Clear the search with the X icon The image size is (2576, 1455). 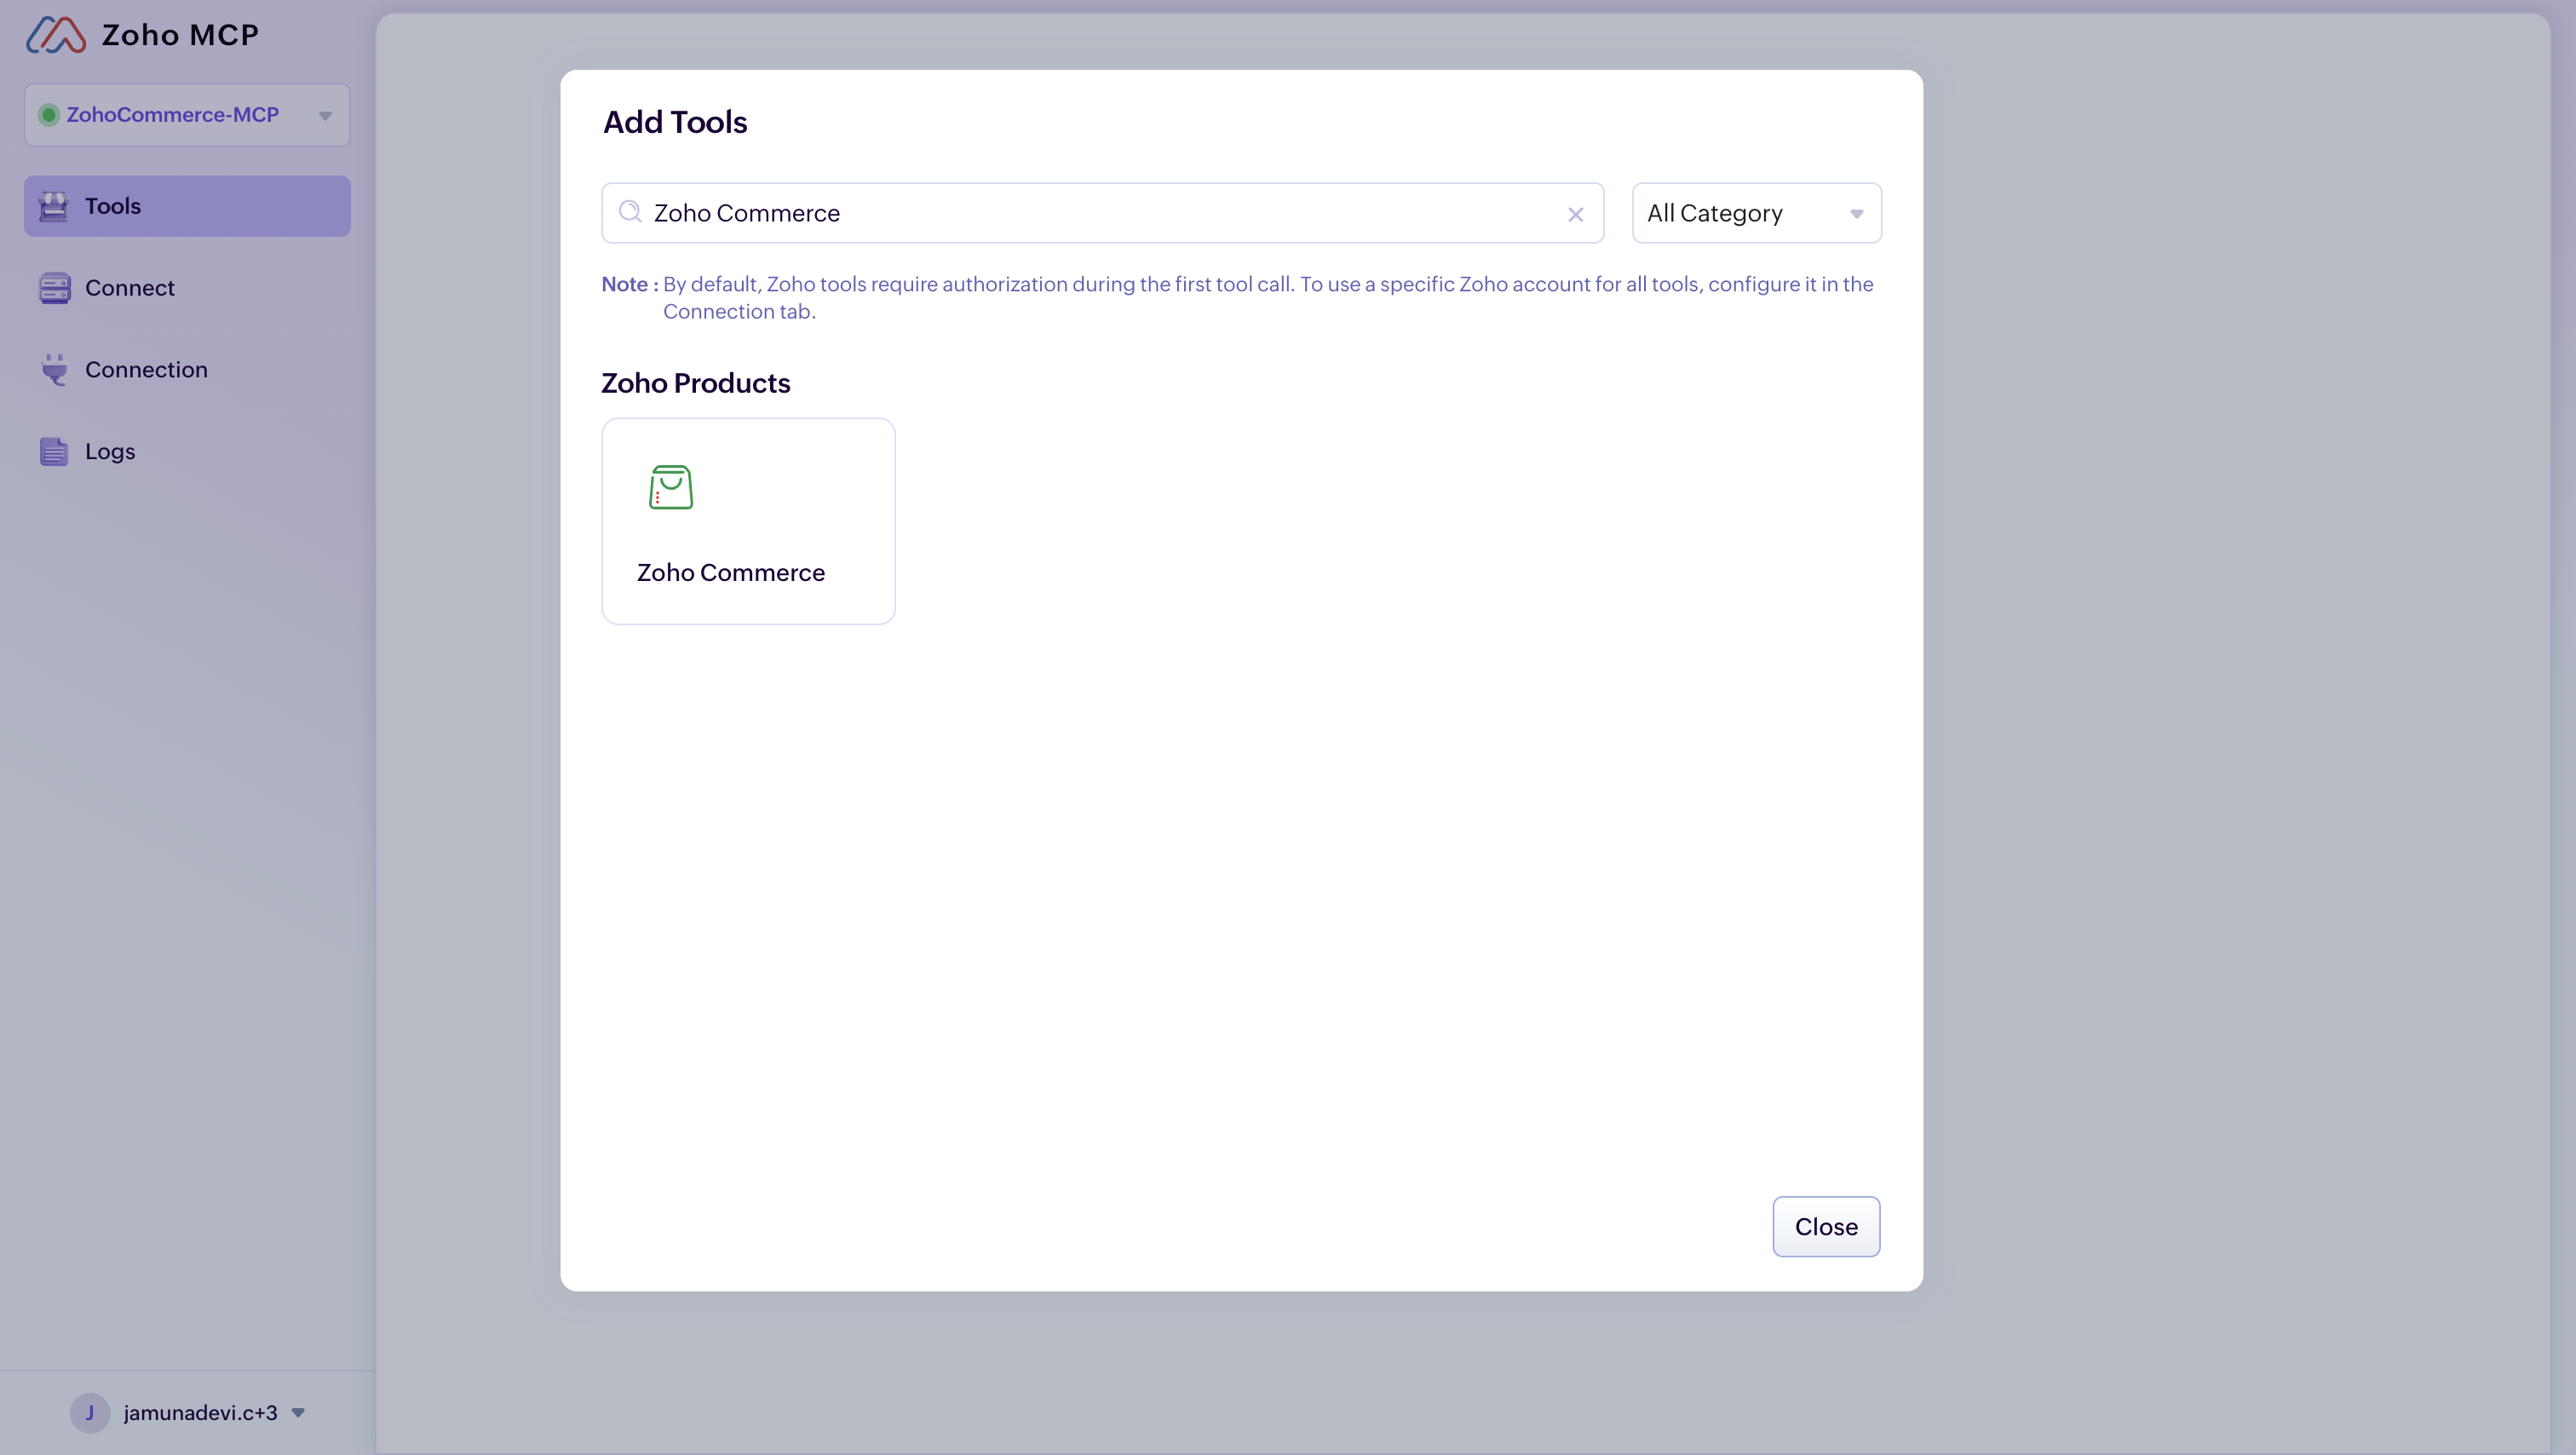pos(1575,213)
